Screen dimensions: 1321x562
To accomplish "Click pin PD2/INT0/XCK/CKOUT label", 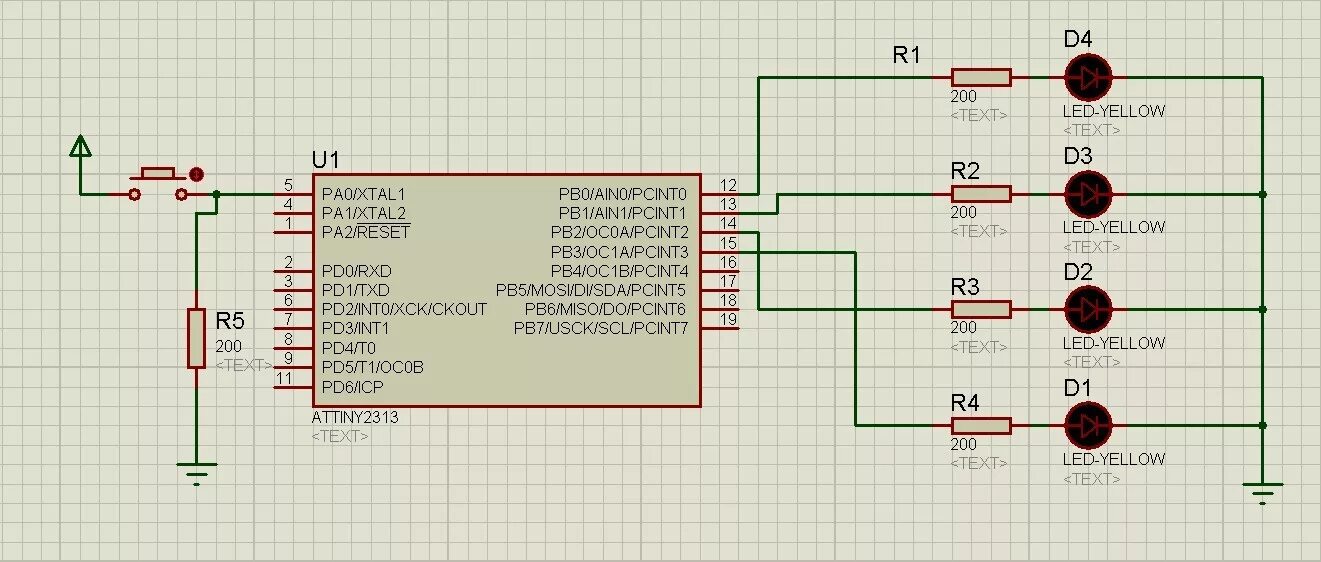I will tap(404, 309).
